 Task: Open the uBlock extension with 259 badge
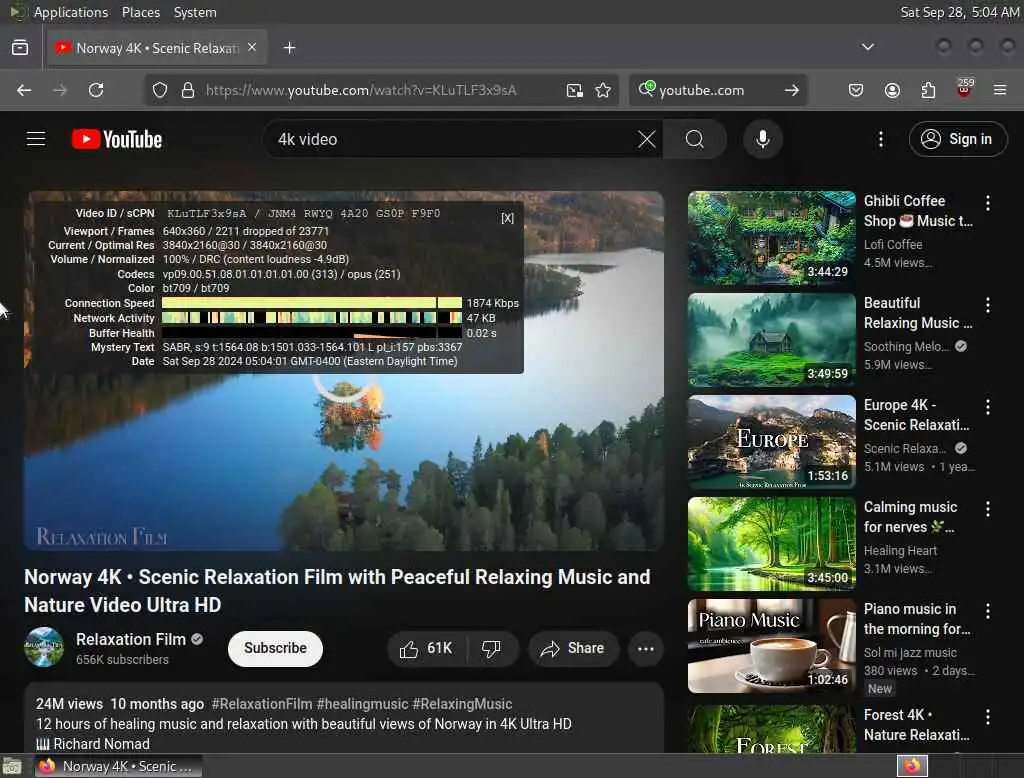point(964,89)
